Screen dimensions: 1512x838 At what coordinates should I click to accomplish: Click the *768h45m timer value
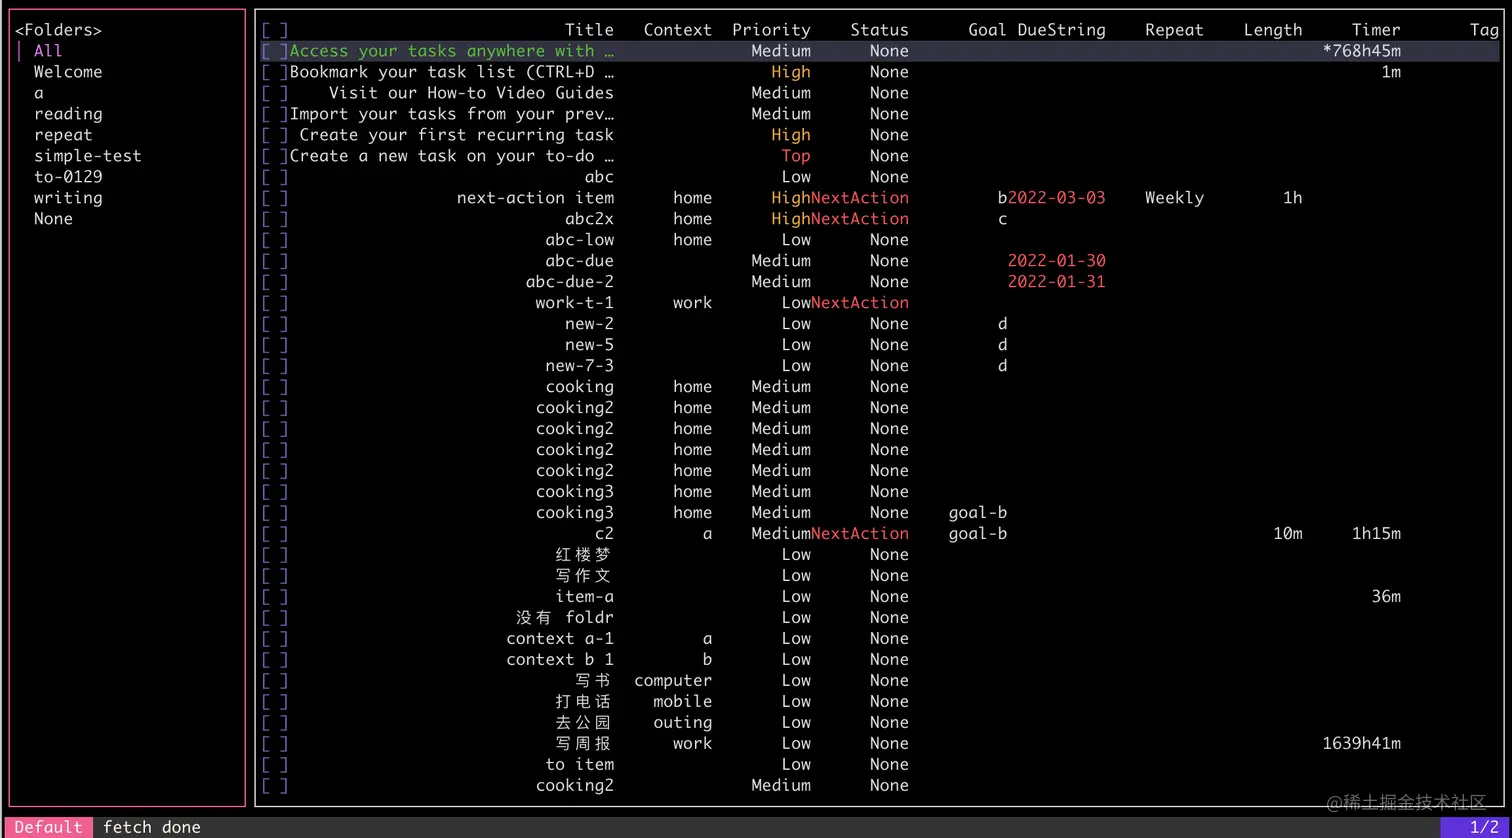click(x=1362, y=51)
